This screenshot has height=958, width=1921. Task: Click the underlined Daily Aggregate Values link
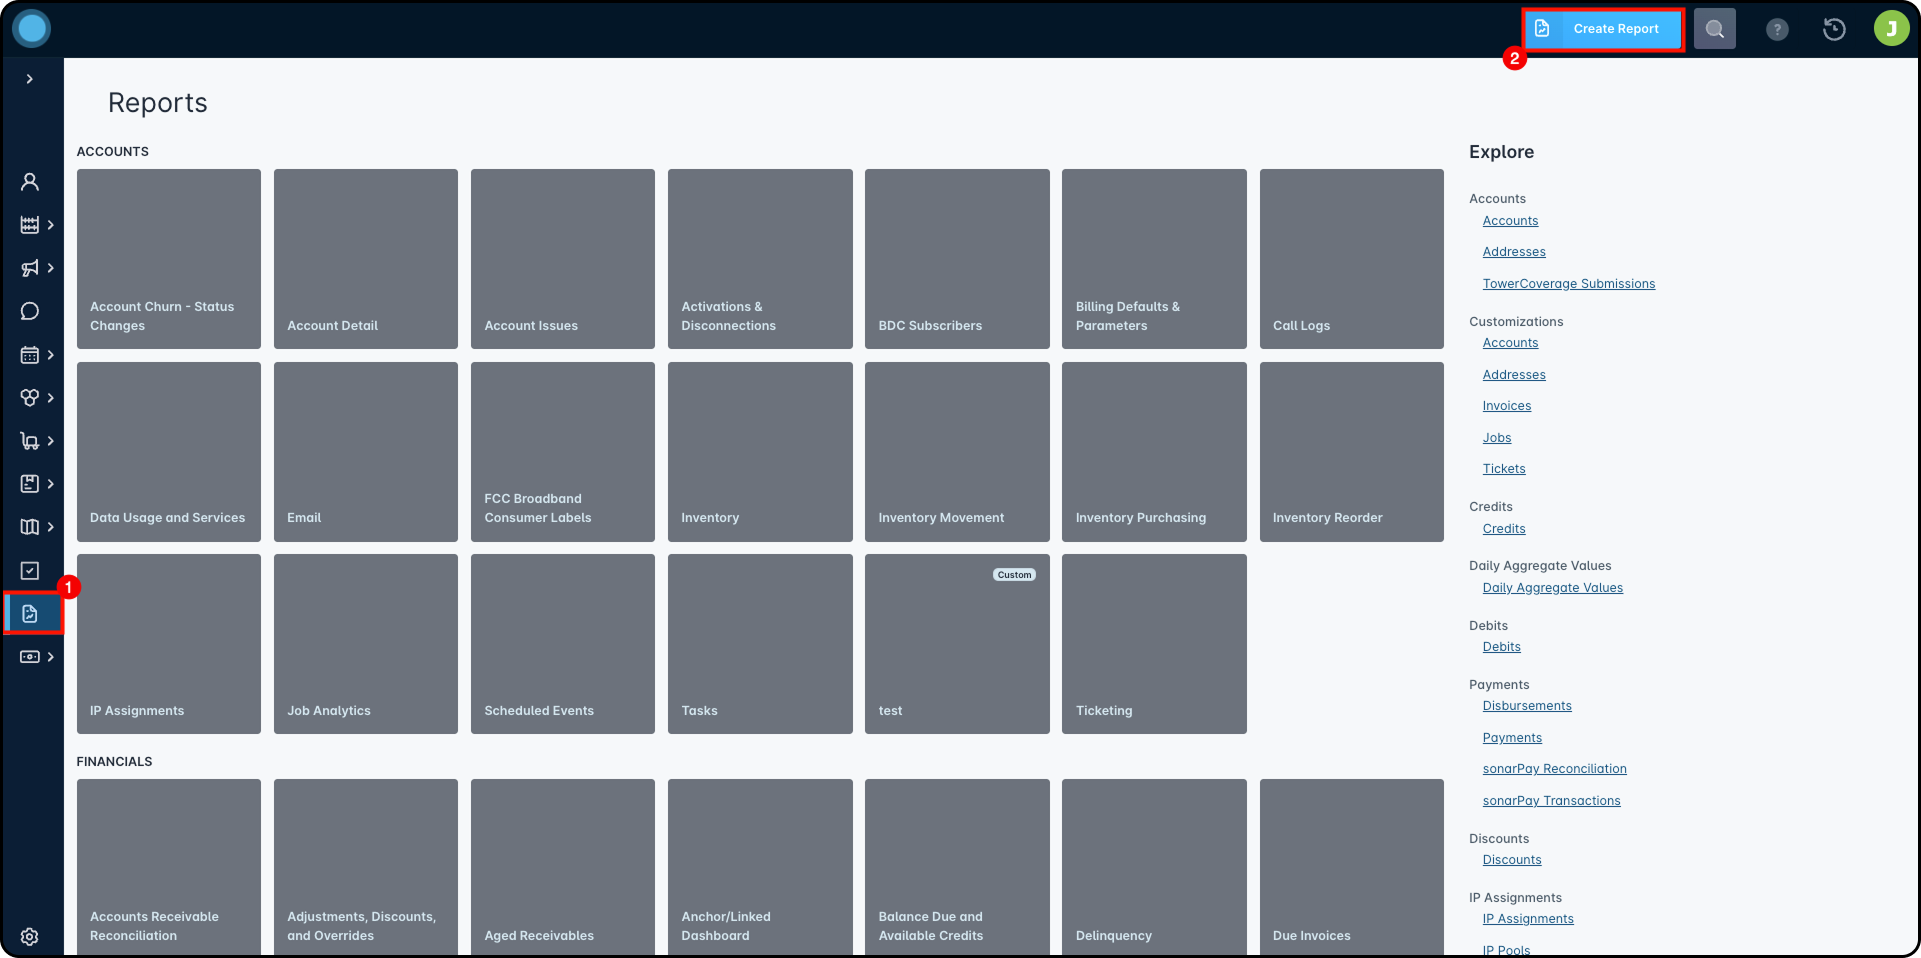pyautogui.click(x=1553, y=588)
